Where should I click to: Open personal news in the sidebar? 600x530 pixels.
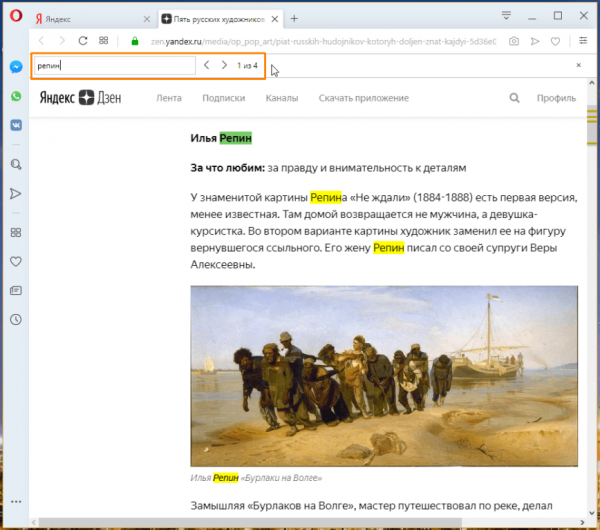16,291
